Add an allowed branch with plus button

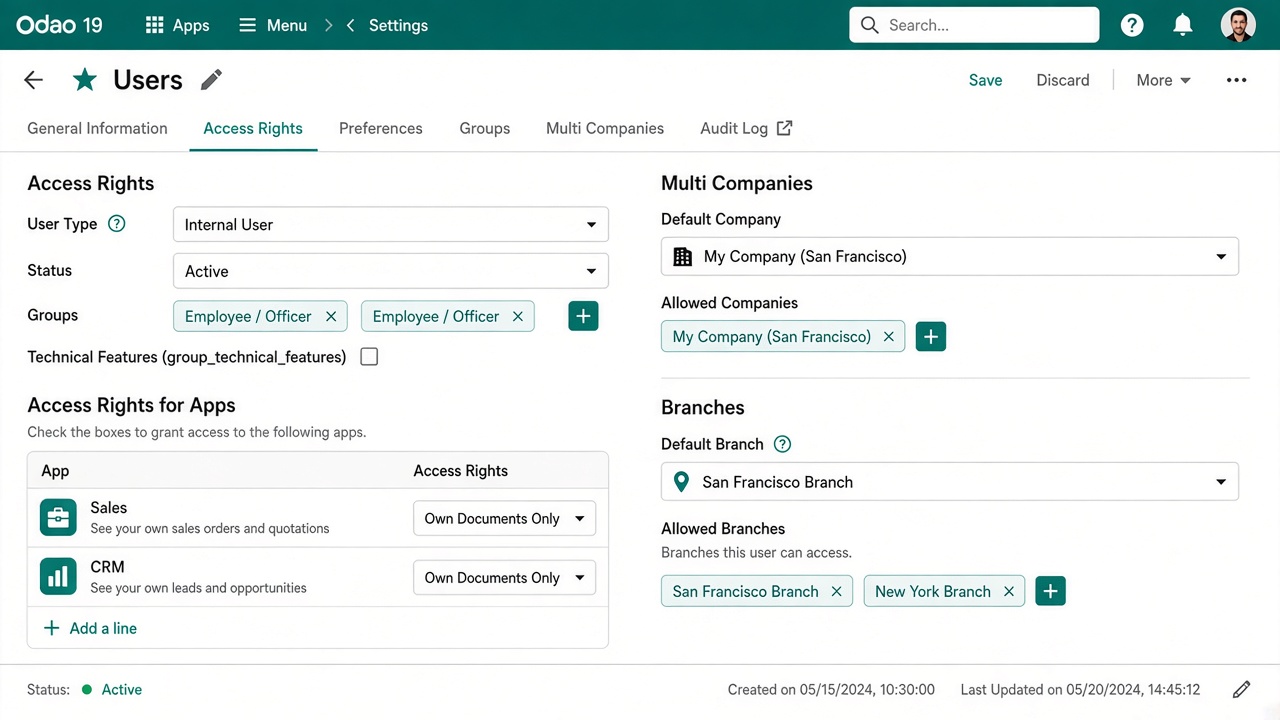1051,591
